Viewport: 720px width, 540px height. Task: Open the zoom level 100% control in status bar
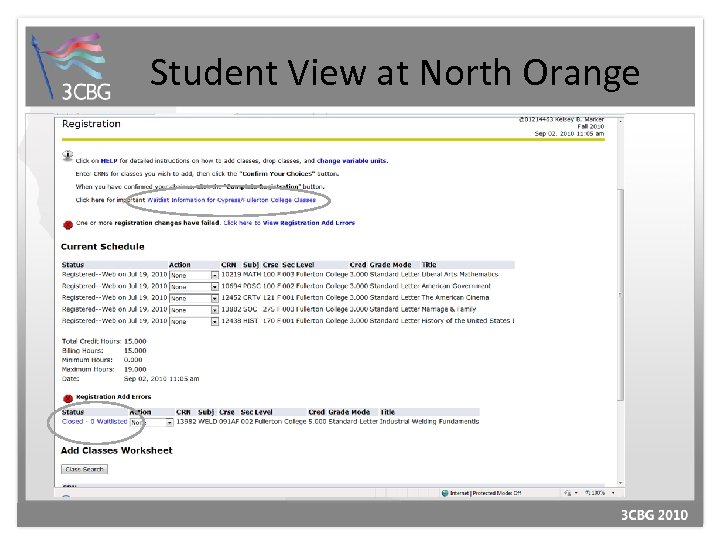click(x=600, y=493)
